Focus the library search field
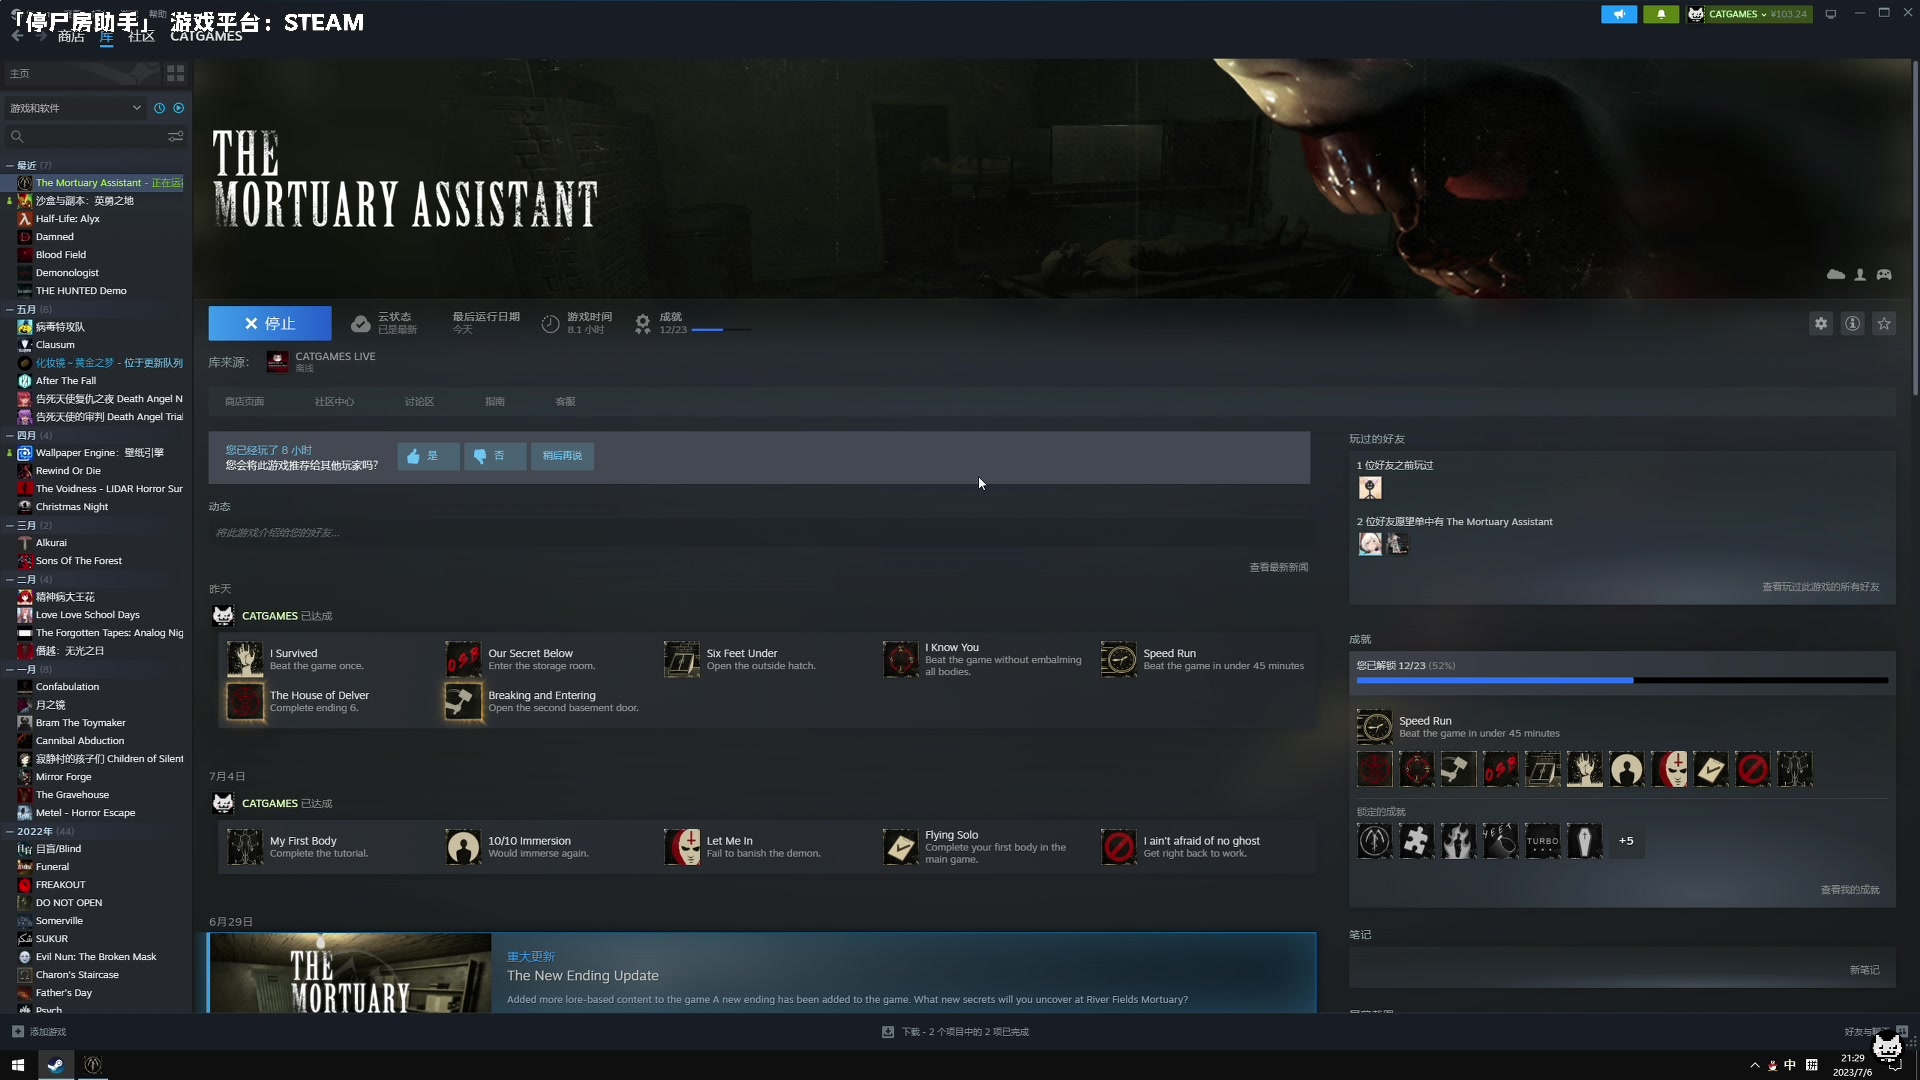 coord(86,136)
